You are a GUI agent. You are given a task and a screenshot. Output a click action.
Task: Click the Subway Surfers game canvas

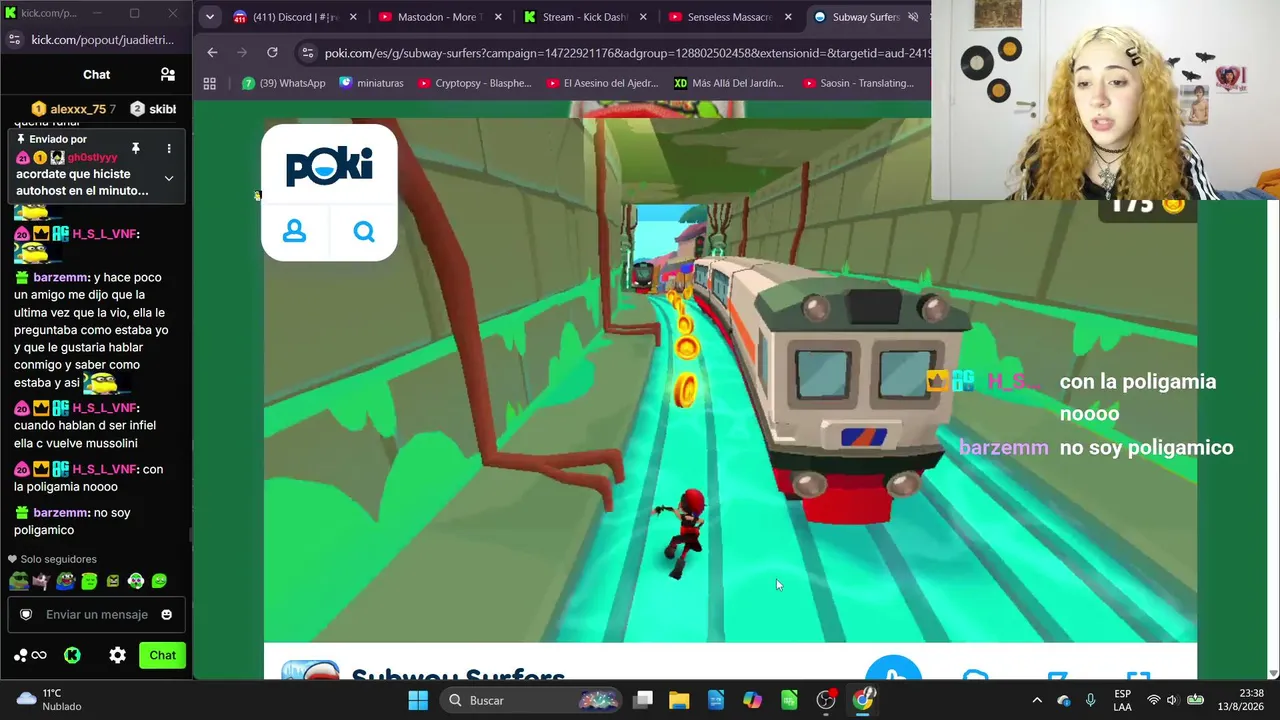click(x=730, y=380)
